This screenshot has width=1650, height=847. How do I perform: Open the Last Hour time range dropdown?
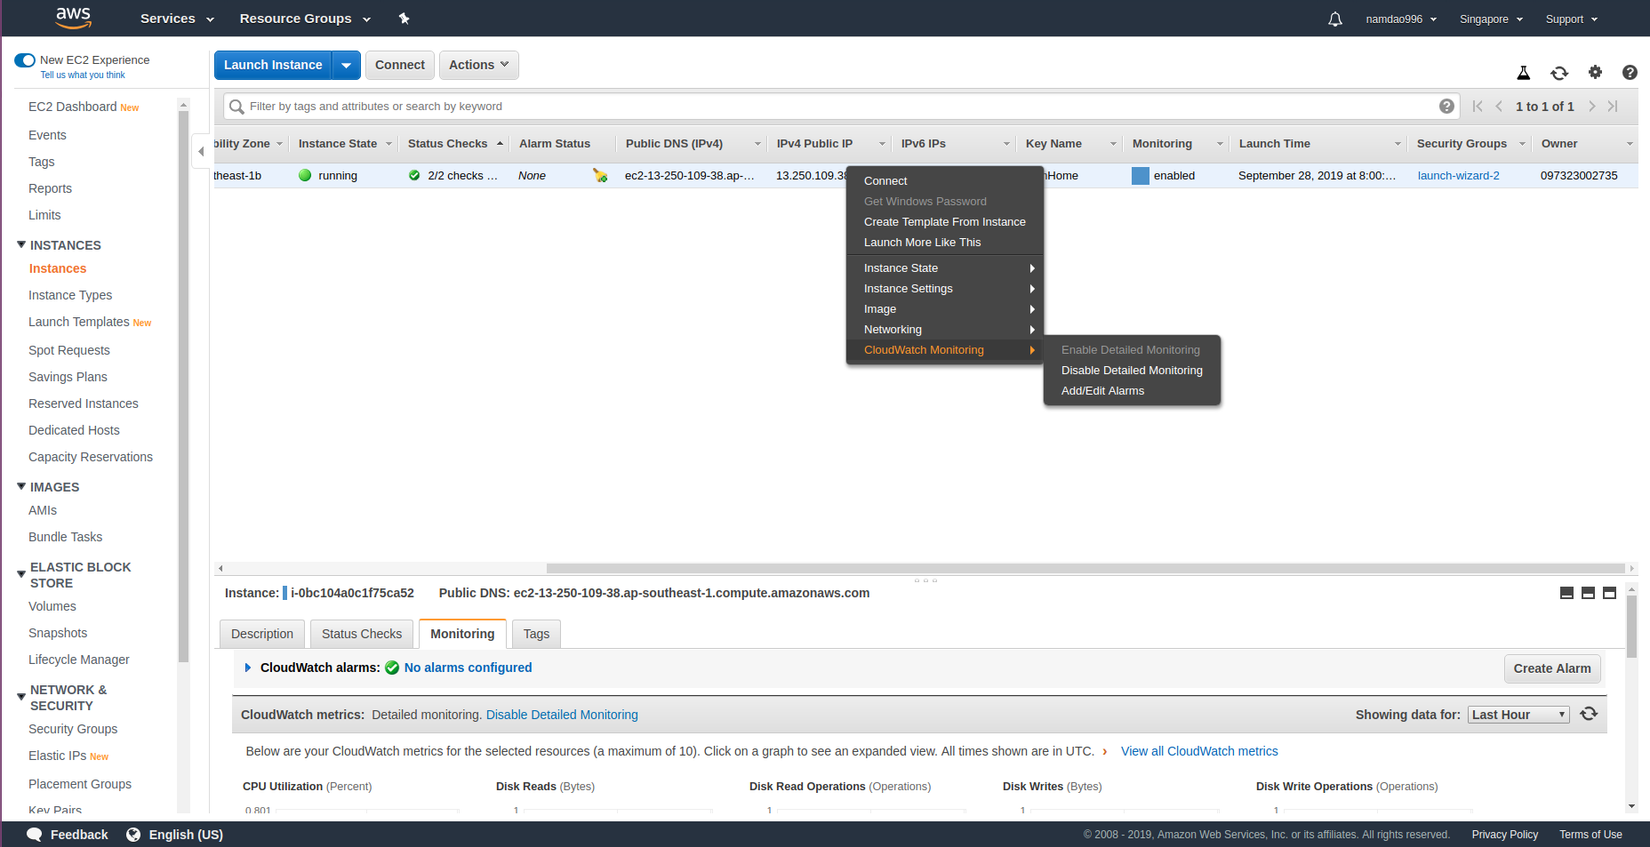click(1518, 715)
